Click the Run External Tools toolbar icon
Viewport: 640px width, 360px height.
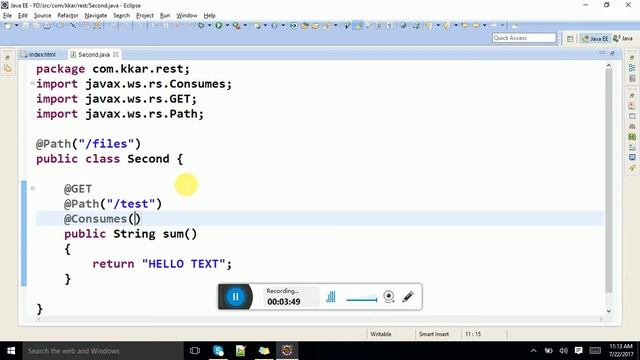coord(236,26)
